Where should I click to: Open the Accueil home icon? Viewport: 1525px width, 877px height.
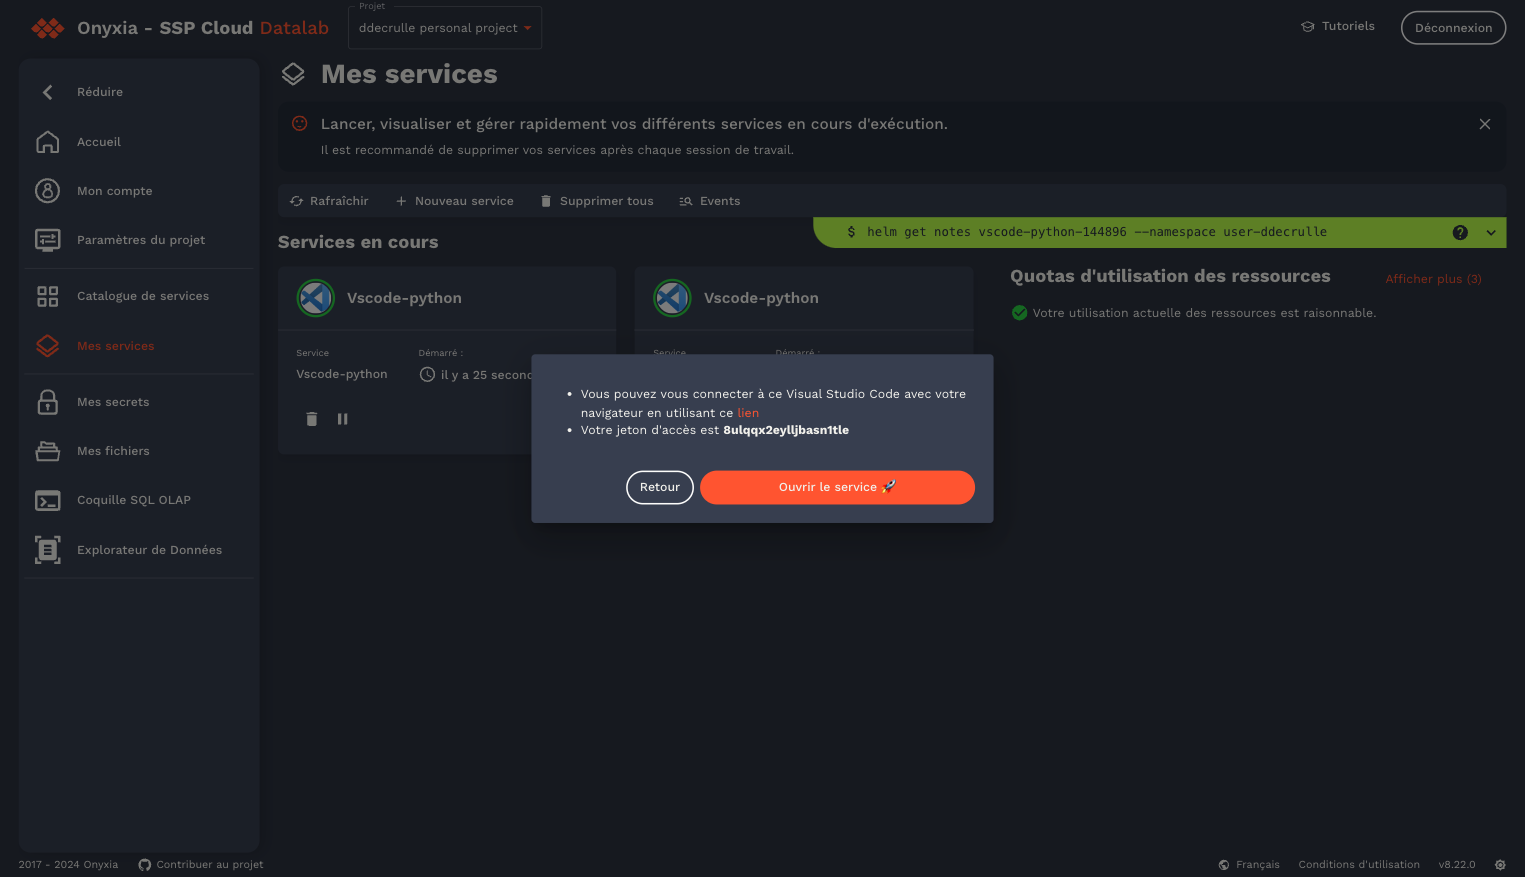pyautogui.click(x=48, y=142)
